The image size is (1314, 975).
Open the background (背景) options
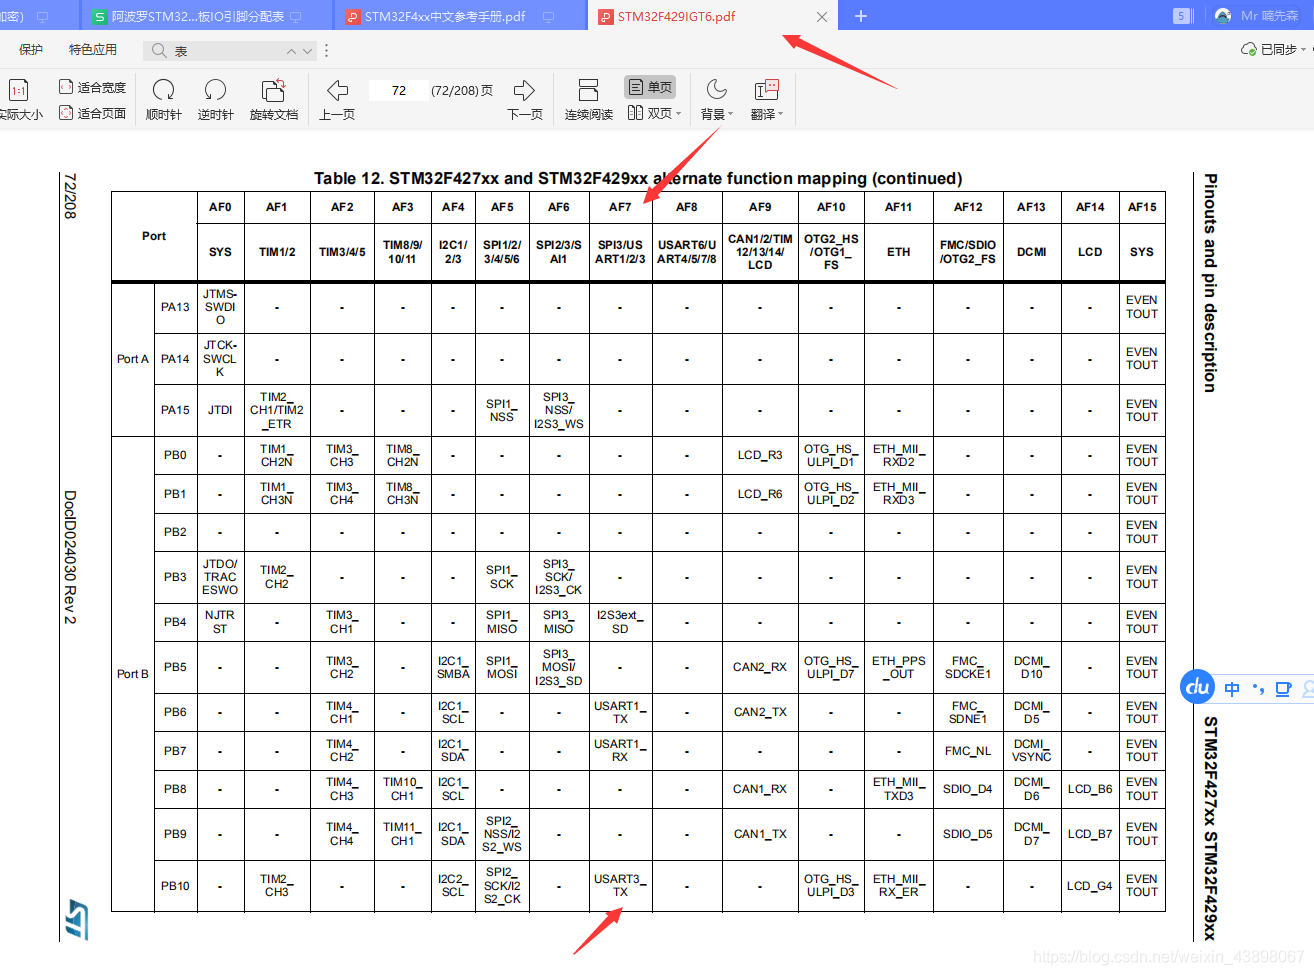716,100
